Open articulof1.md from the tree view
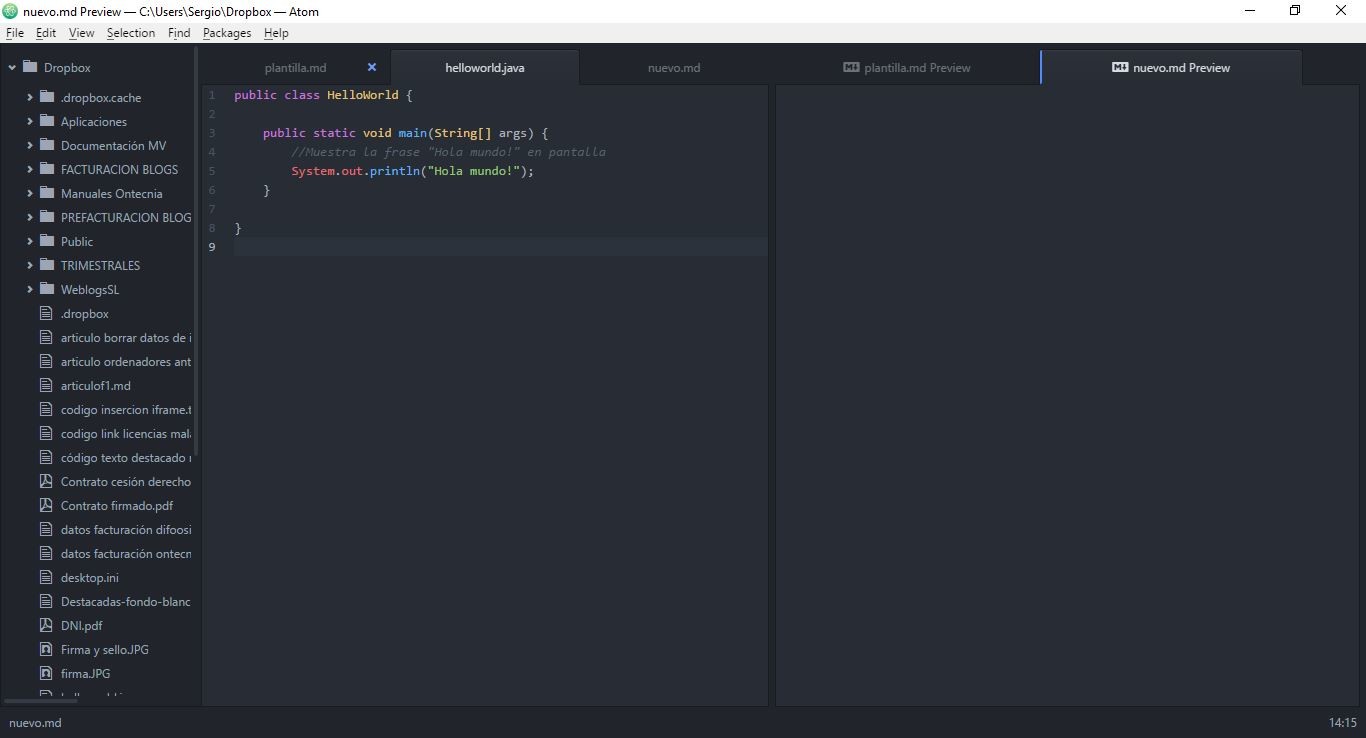 pyautogui.click(x=95, y=385)
